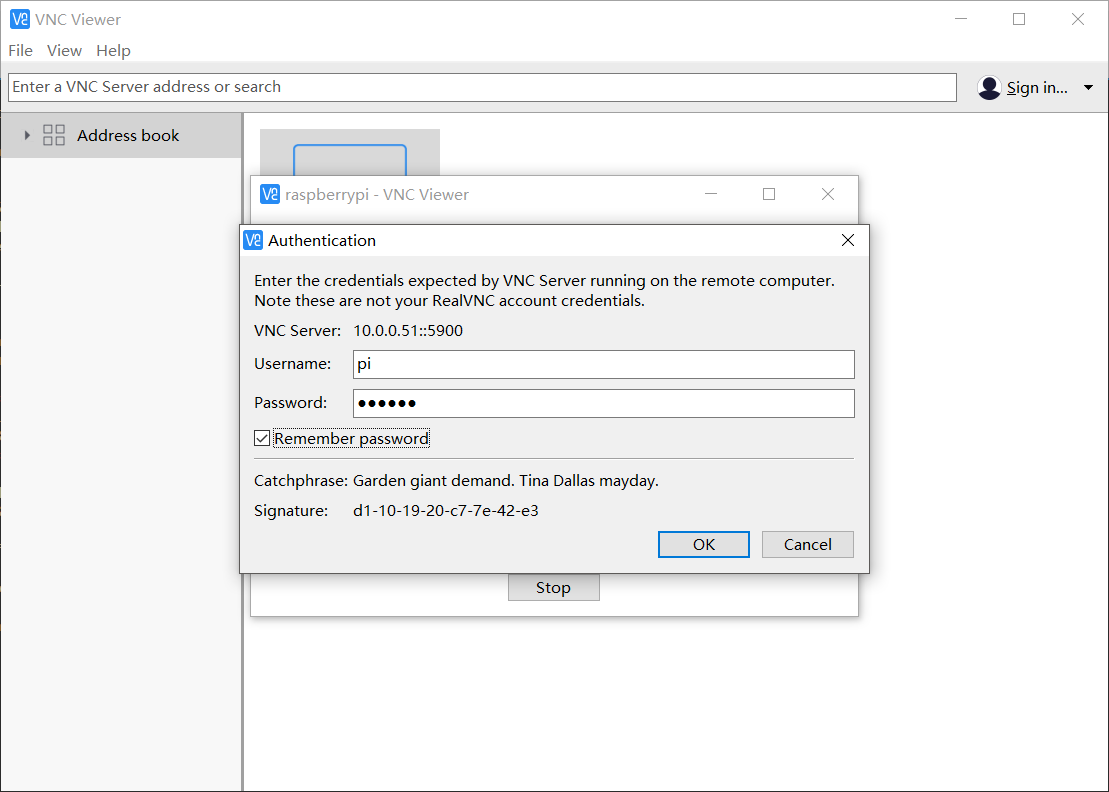Click the VNC logo in main window title

click(20, 19)
